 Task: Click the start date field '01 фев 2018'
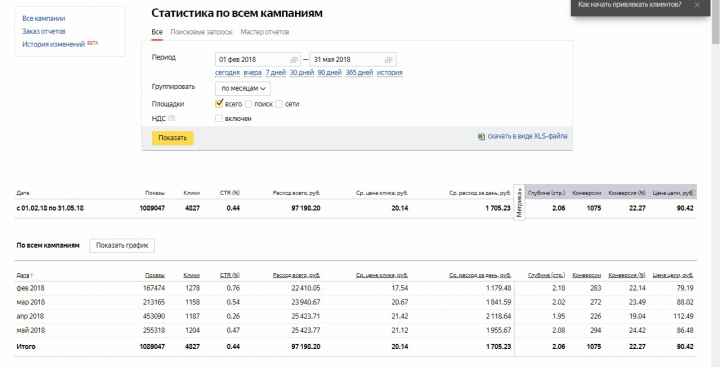258,60
